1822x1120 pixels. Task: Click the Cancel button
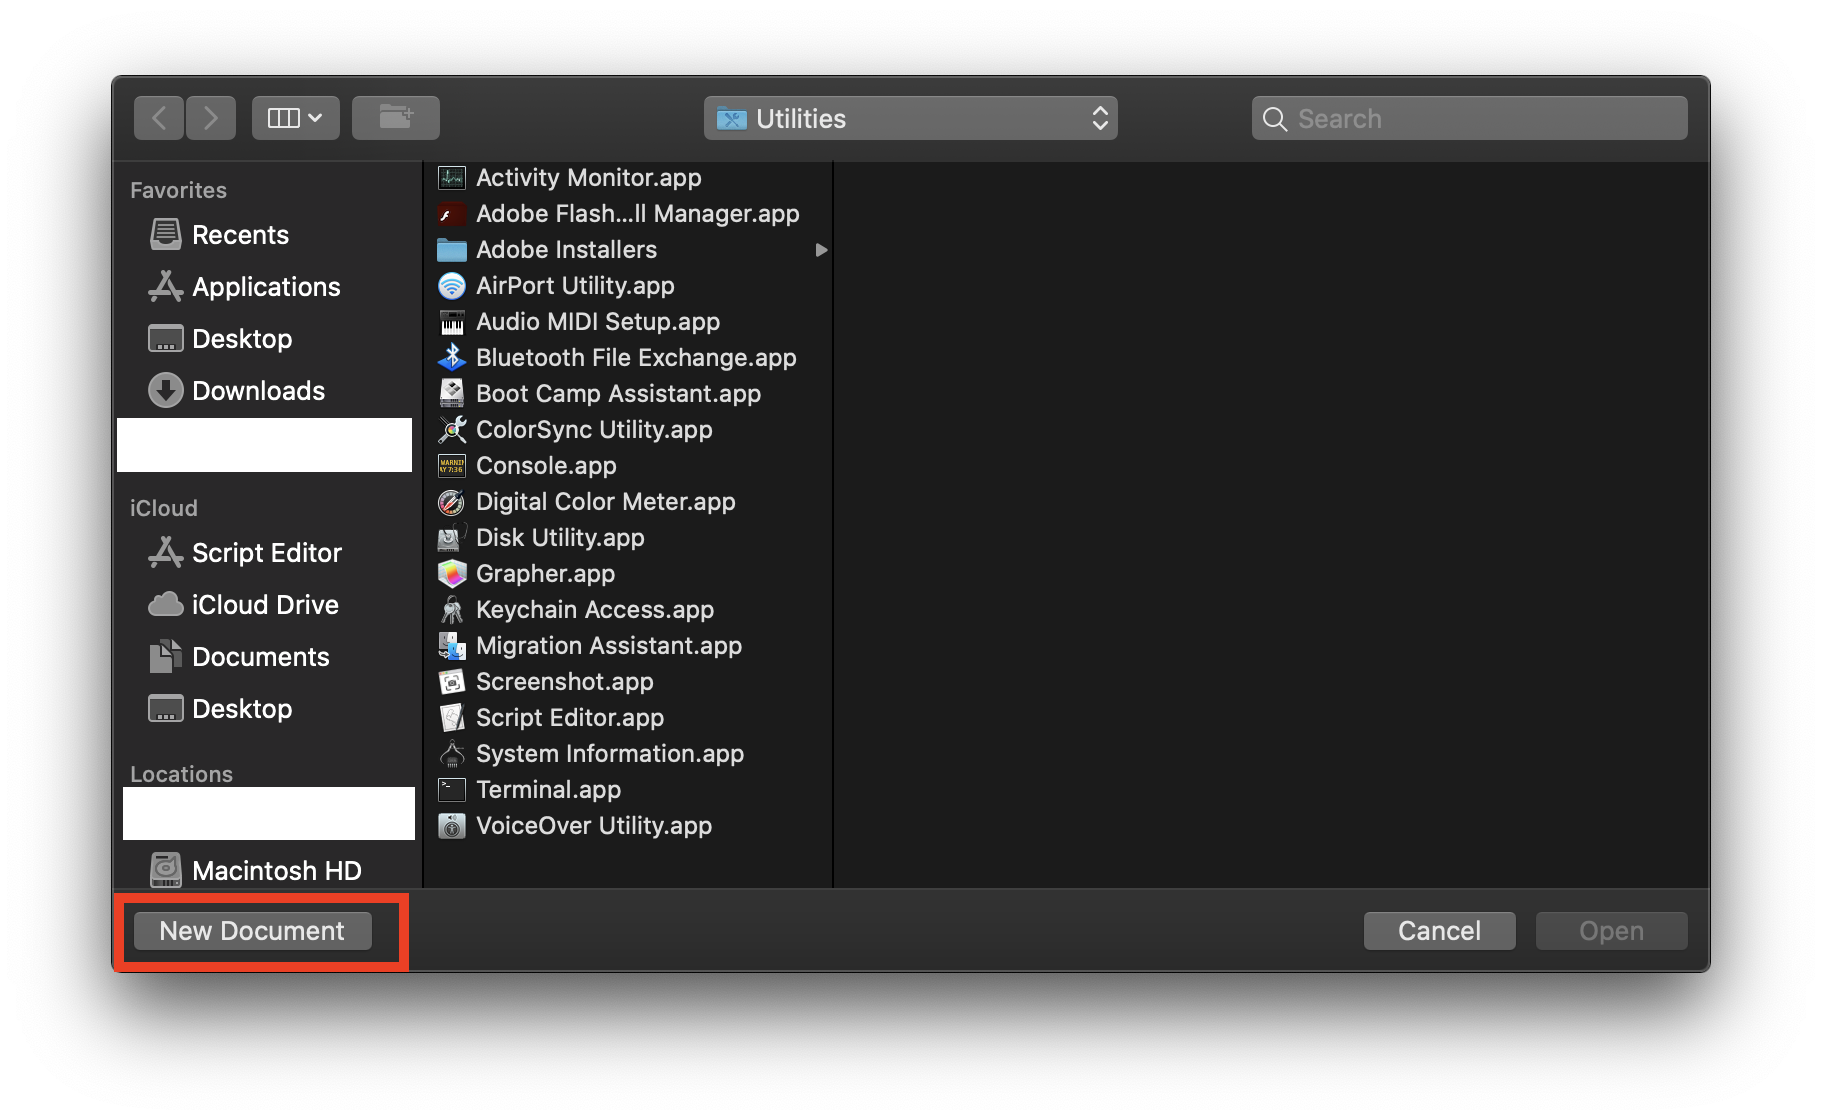click(x=1439, y=930)
